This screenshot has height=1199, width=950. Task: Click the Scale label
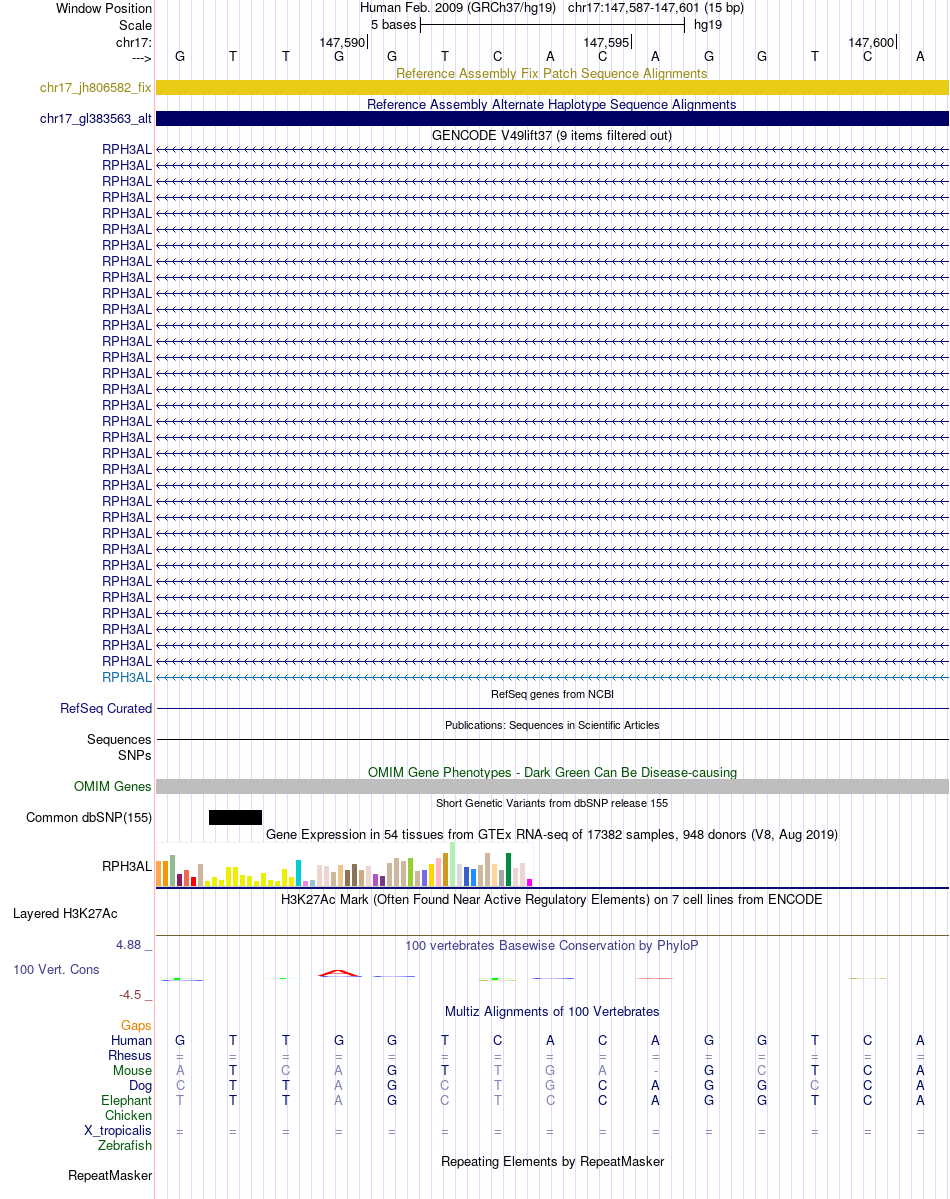tap(135, 25)
